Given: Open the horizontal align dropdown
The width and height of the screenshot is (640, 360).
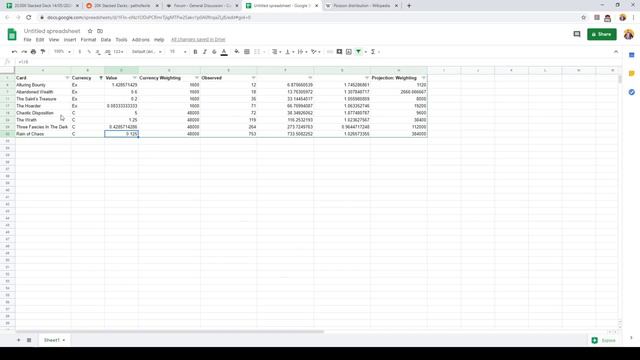Looking at the screenshot, I should 276,52.
